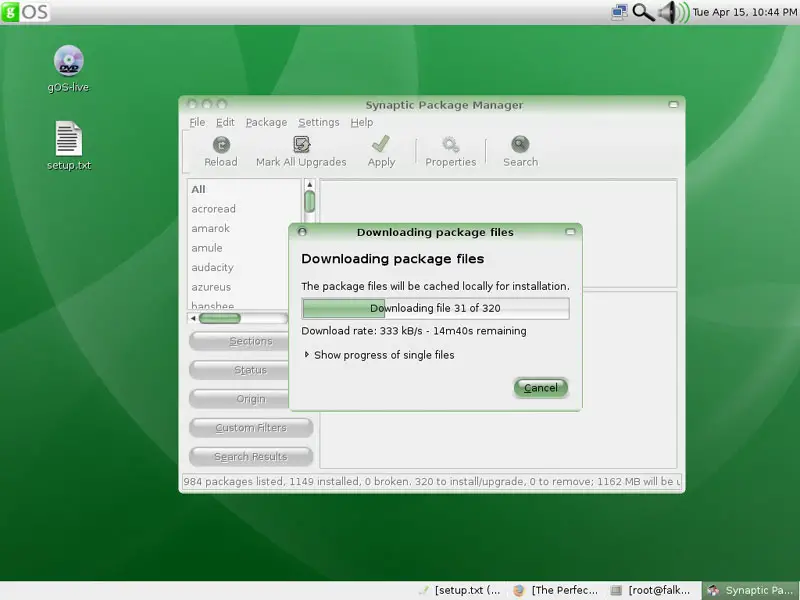This screenshot has height=600, width=800.
Task: Open the Edit menu
Action: (x=225, y=122)
